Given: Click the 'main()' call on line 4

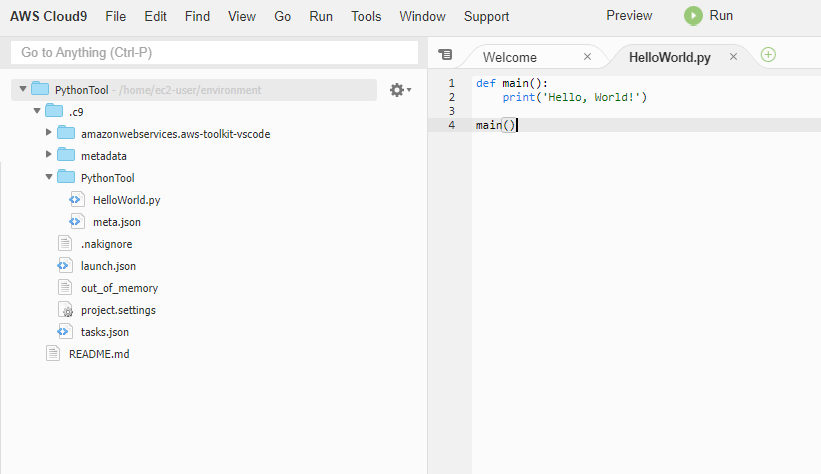Looking at the screenshot, I should 496,125.
